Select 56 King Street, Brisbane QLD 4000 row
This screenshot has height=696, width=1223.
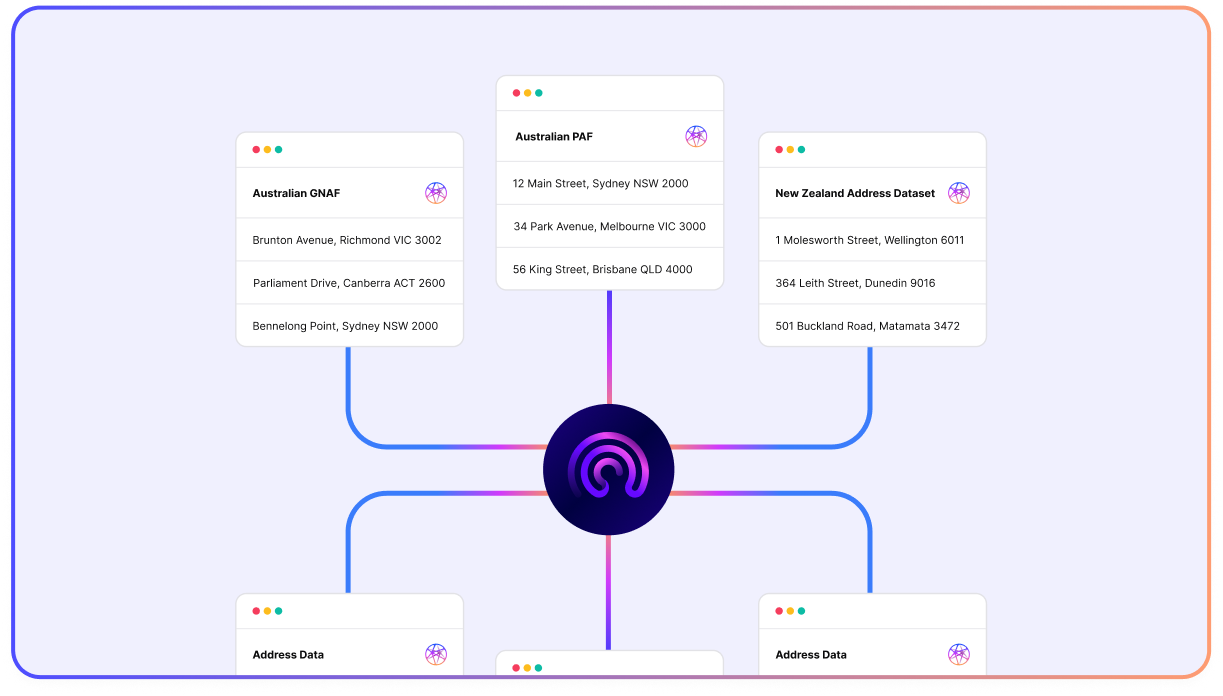coord(610,269)
